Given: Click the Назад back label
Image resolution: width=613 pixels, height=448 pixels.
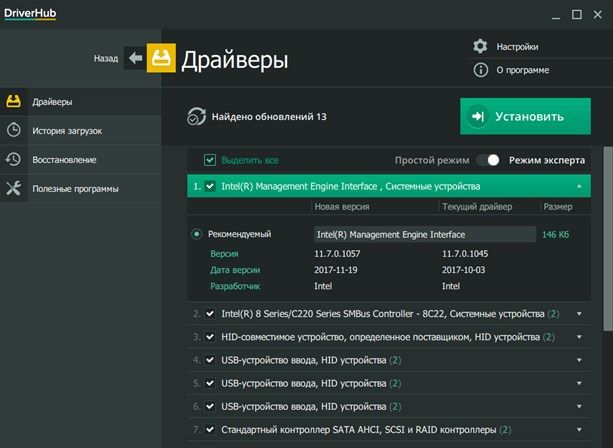Looking at the screenshot, I should point(106,58).
